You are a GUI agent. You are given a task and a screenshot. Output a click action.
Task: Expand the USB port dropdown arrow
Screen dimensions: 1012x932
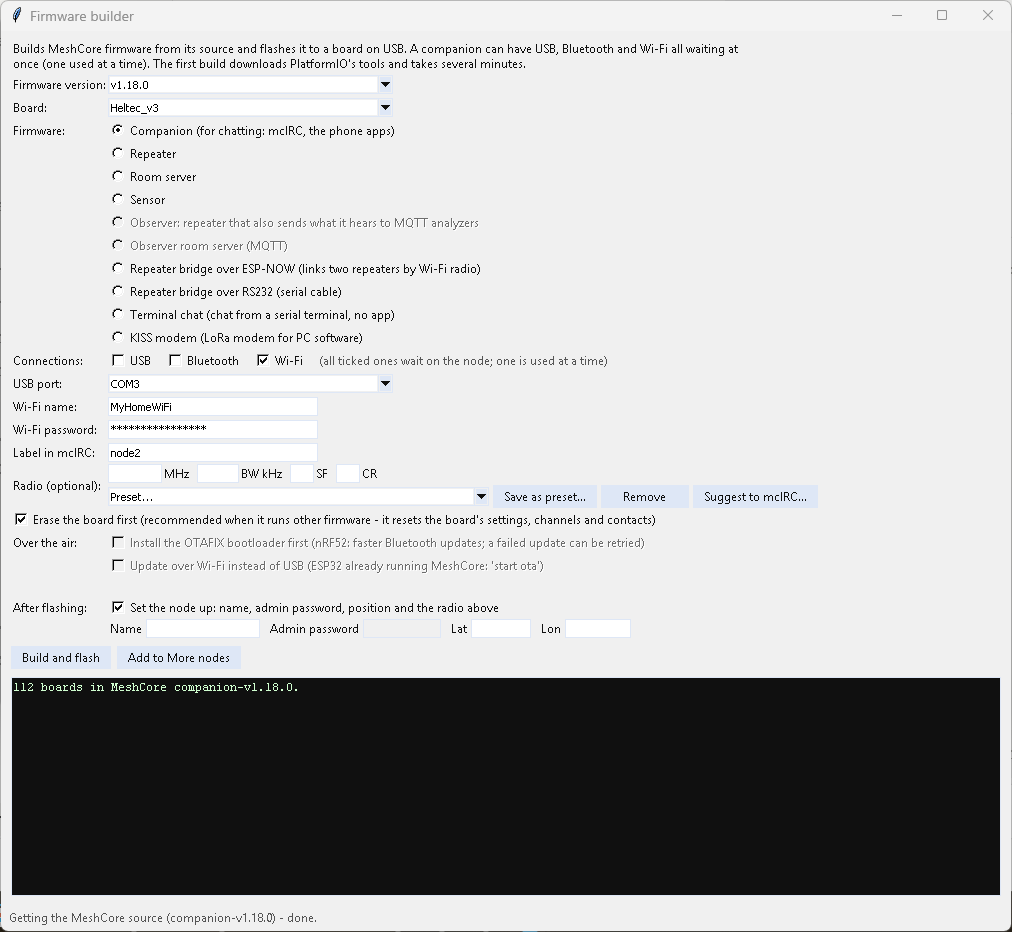pos(385,383)
